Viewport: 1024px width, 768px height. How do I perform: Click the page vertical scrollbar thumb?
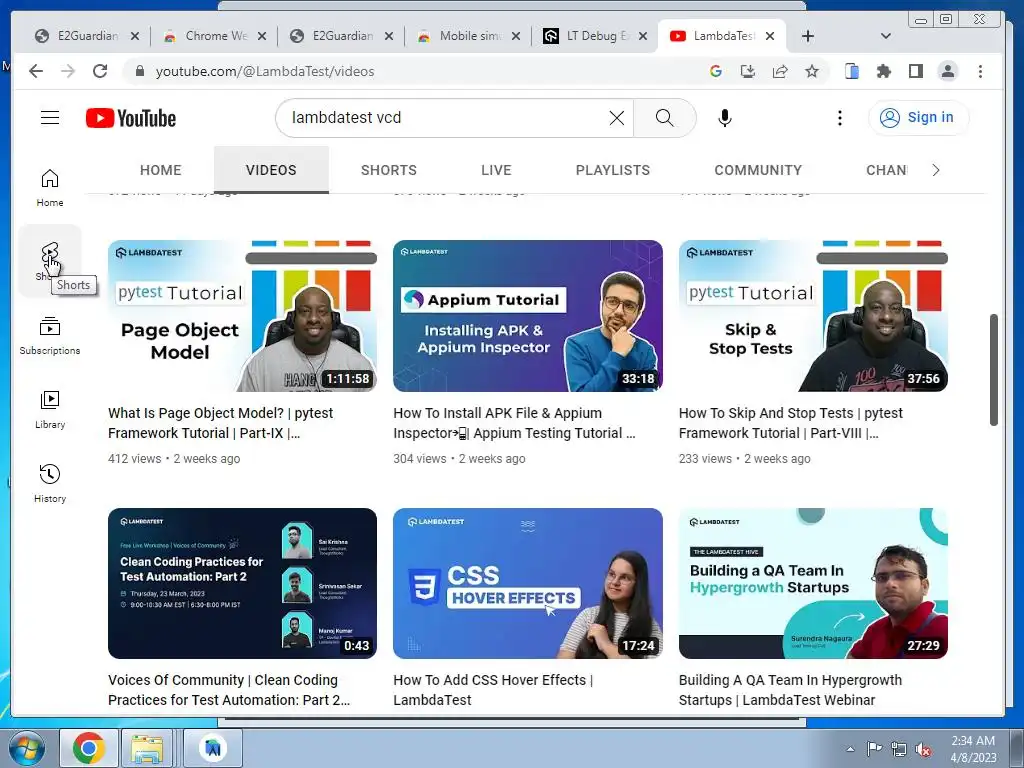pos(993,370)
